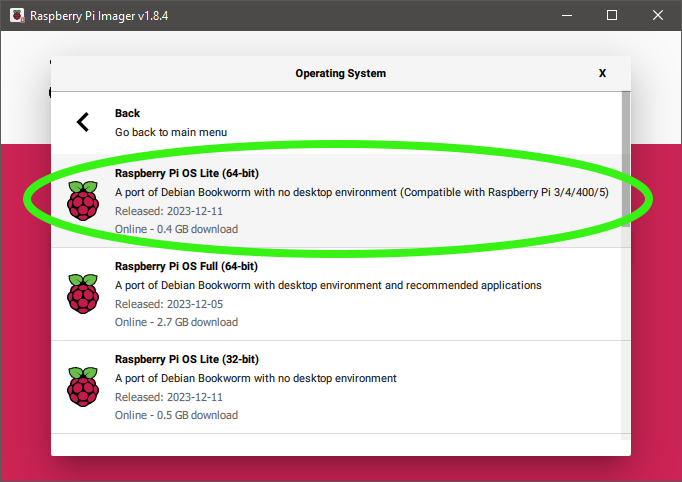Screen dimensions: 682x482
Task: Select Raspberry Pi OS Lite (64-bit) title
Action: tap(187, 173)
